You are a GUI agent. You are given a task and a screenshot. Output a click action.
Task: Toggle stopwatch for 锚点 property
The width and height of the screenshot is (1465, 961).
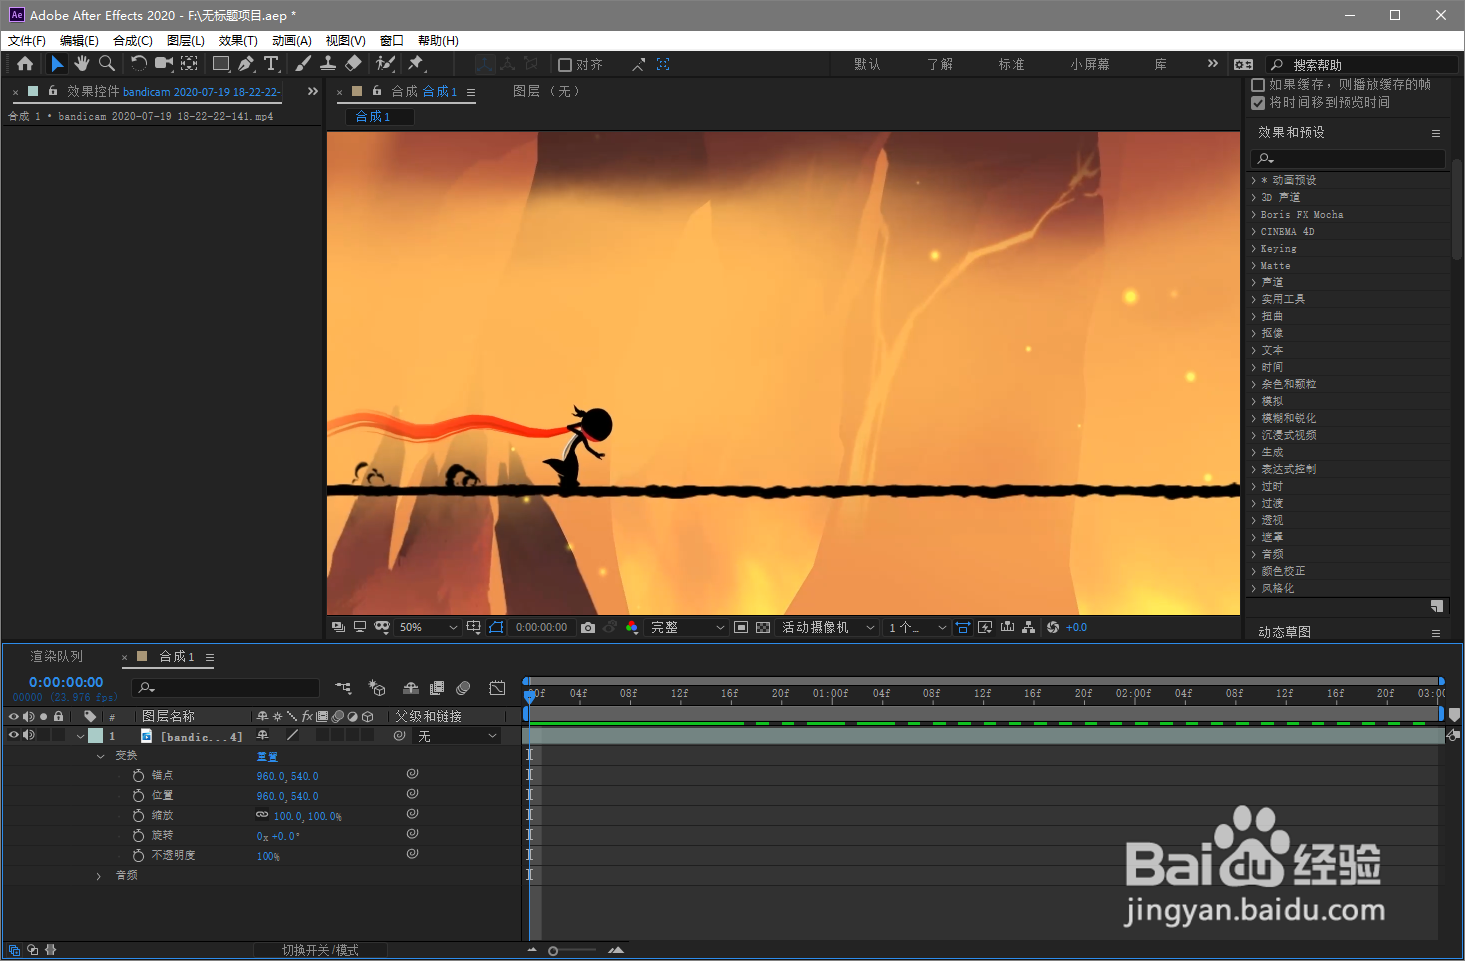[x=138, y=775]
